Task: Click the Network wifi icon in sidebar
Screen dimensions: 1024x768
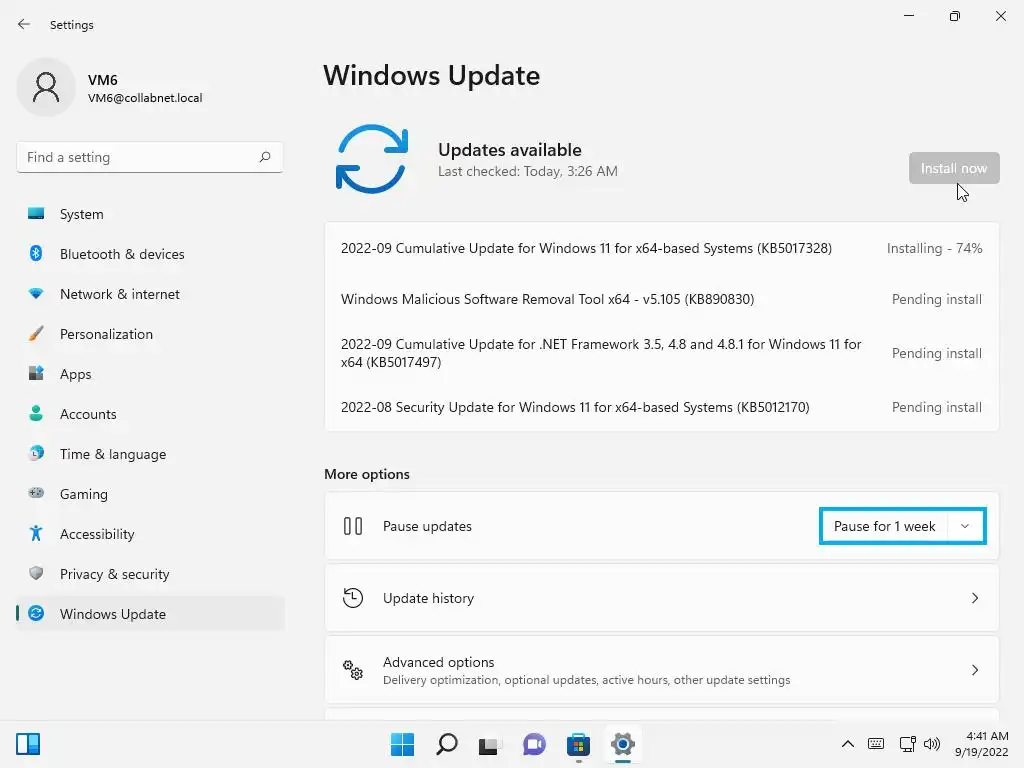Action: tap(36, 294)
